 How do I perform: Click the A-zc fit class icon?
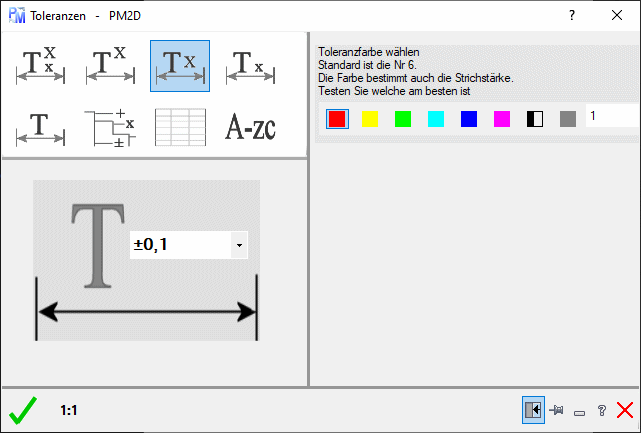250,127
